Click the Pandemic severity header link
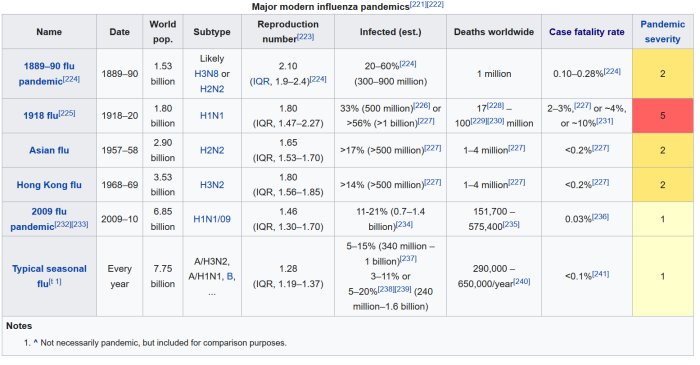 click(662, 32)
